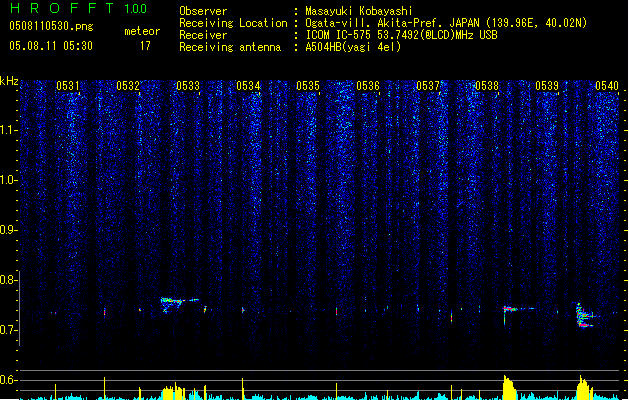Click the Receiving Location label
This screenshot has height=400, width=629.
233,23
